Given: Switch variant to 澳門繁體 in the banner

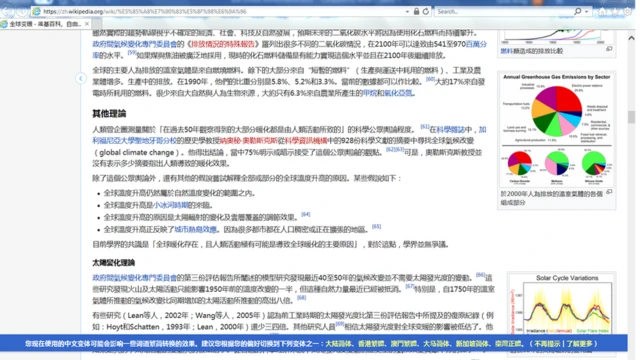Looking at the screenshot, I should click(x=404, y=344).
